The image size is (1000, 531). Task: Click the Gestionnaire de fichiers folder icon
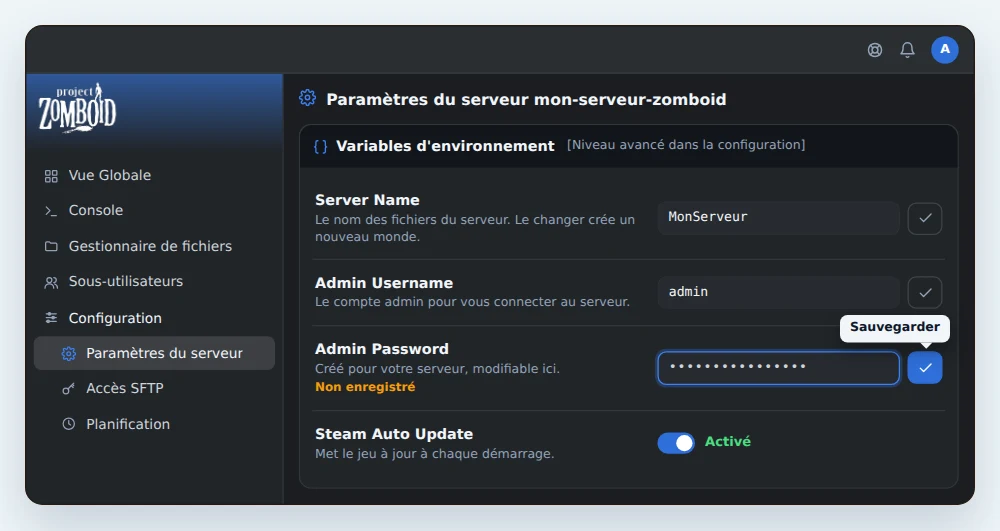[51, 246]
